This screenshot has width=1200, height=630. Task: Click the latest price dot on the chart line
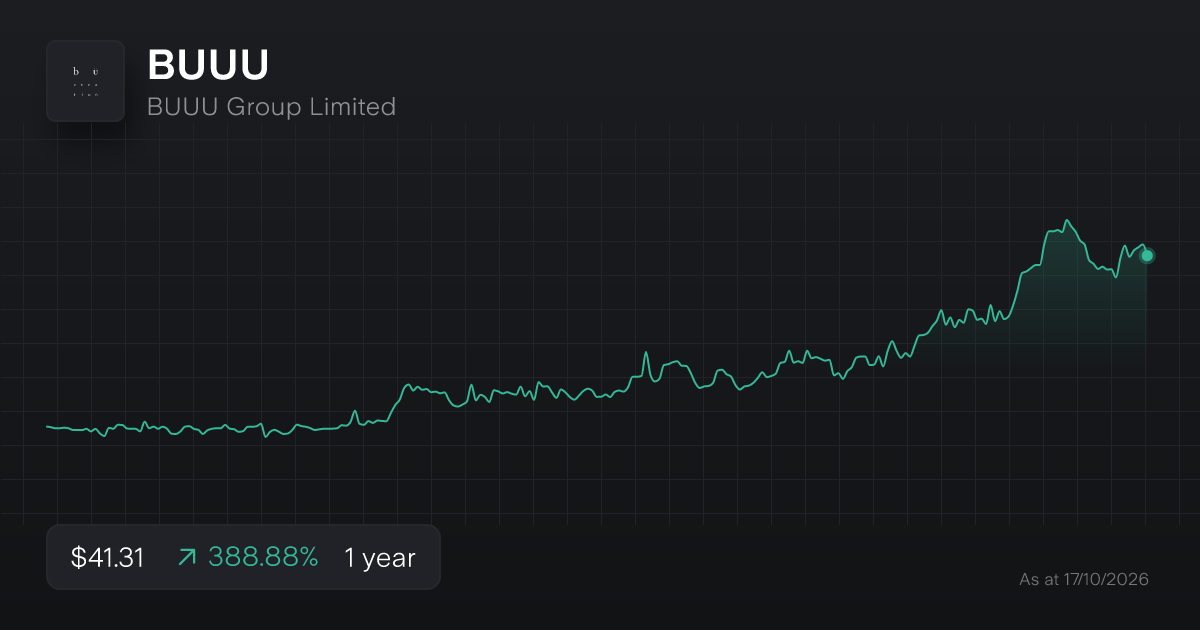pos(1147,256)
